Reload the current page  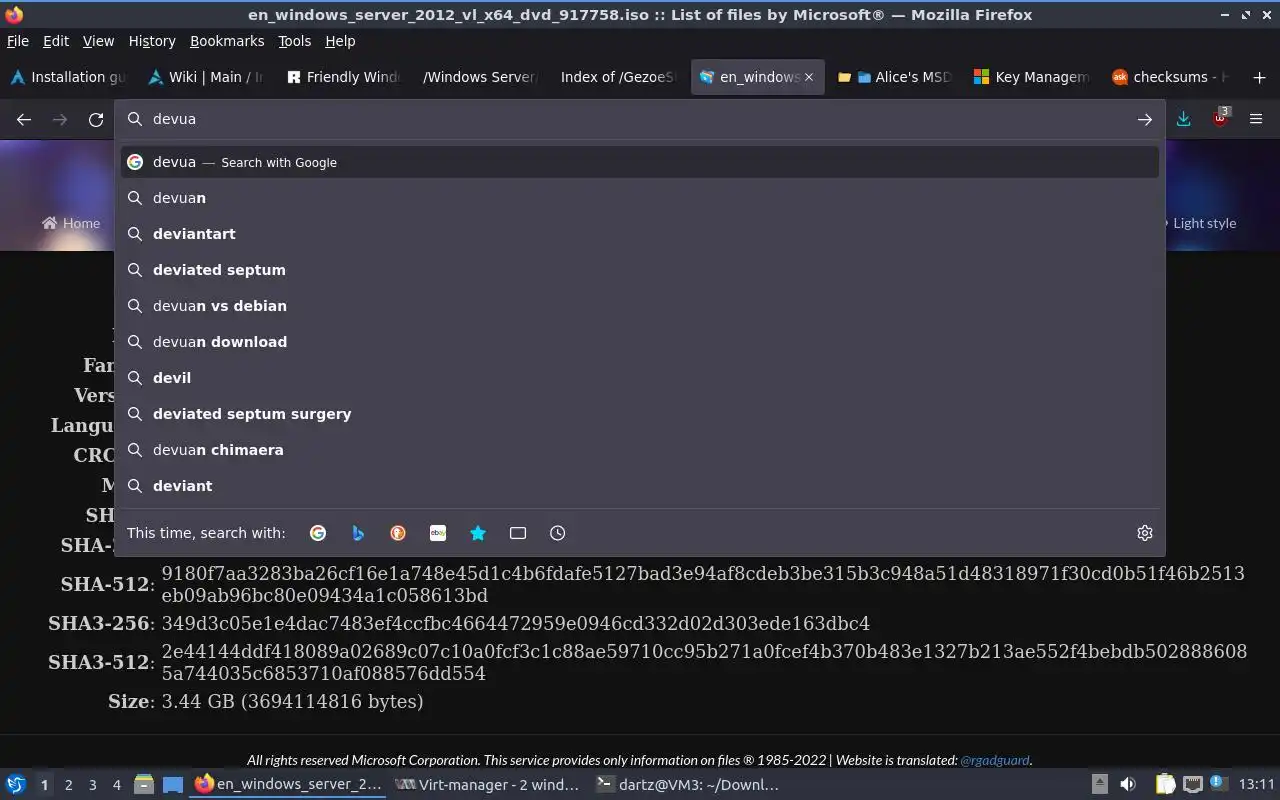click(x=96, y=119)
